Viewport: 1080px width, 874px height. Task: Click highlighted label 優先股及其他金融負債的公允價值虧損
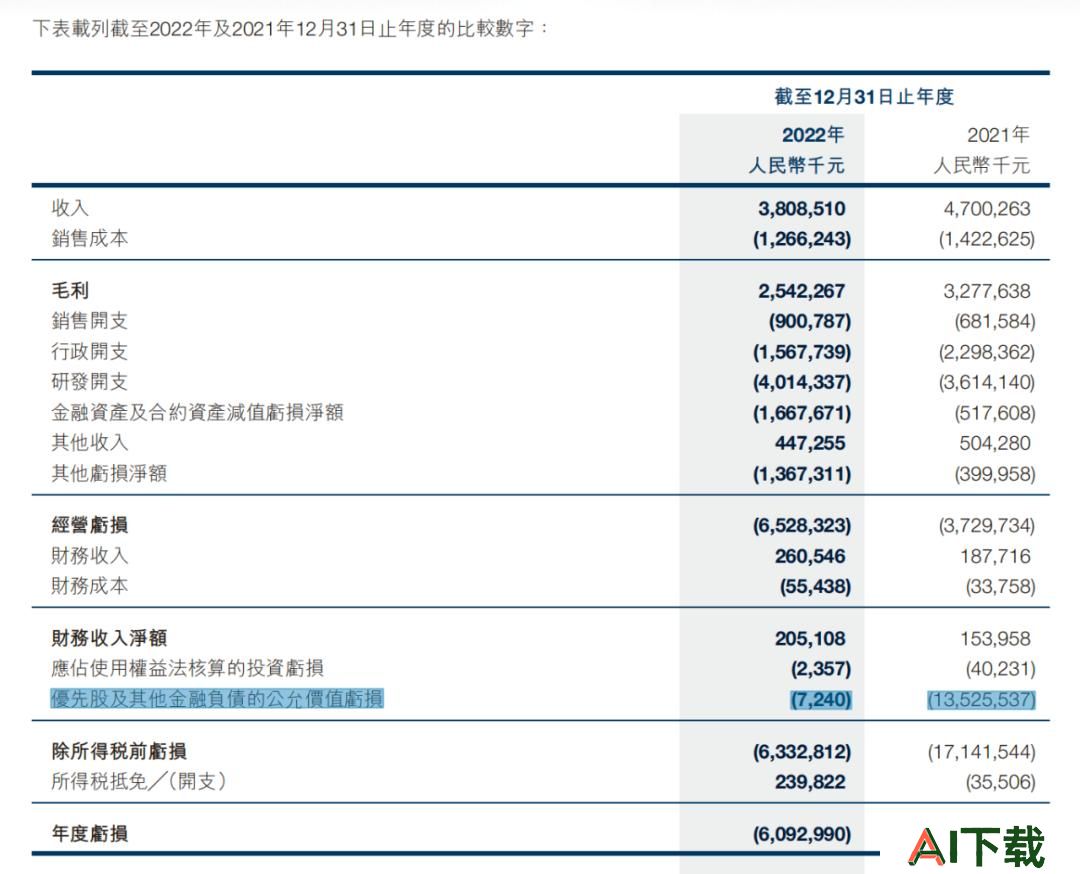217,698
